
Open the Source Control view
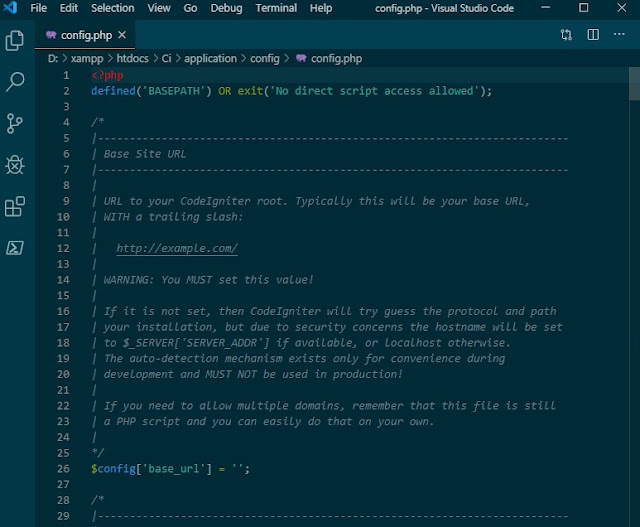(x=15, y=124)
